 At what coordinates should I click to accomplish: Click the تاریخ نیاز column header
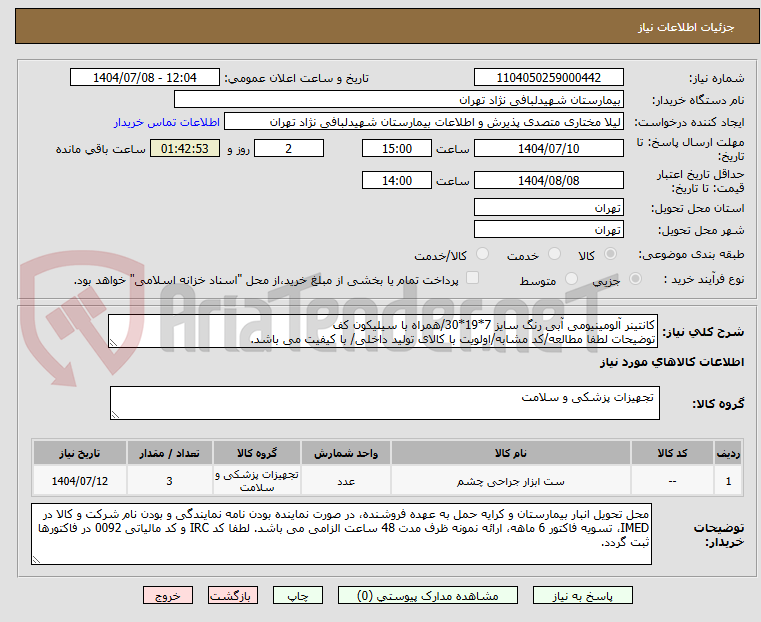(x=80, y=453)
